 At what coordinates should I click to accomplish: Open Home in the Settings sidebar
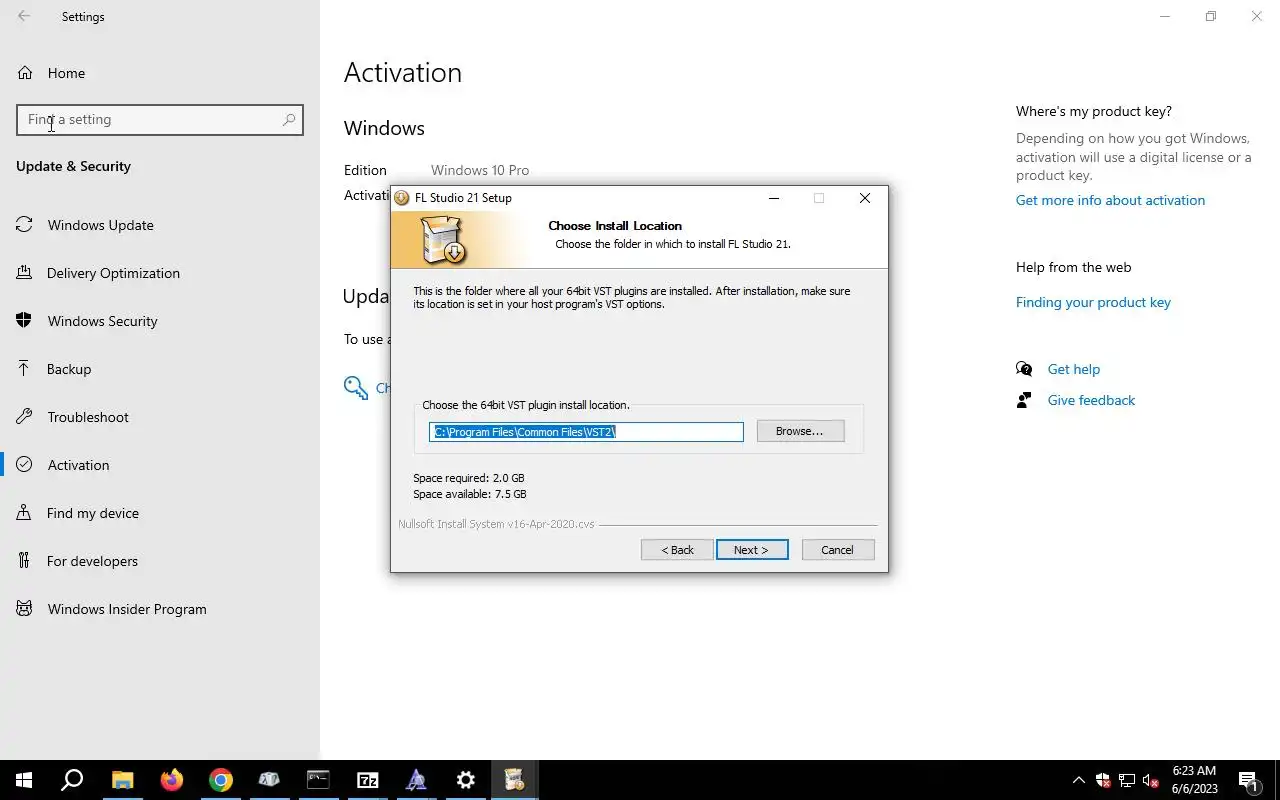160,73
